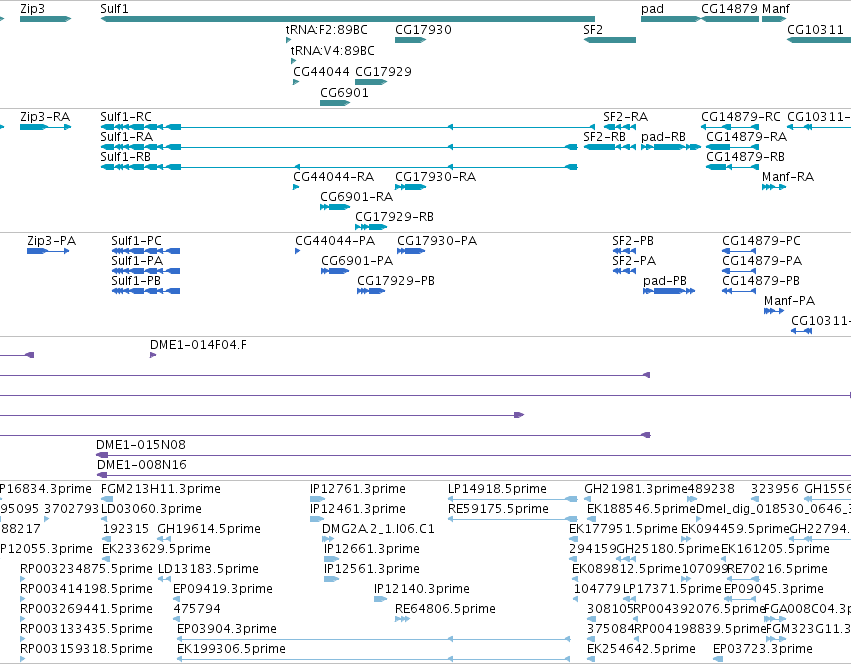Select the CG17930-RA transcript
851x664 pixels.
[x=410, y=187]
